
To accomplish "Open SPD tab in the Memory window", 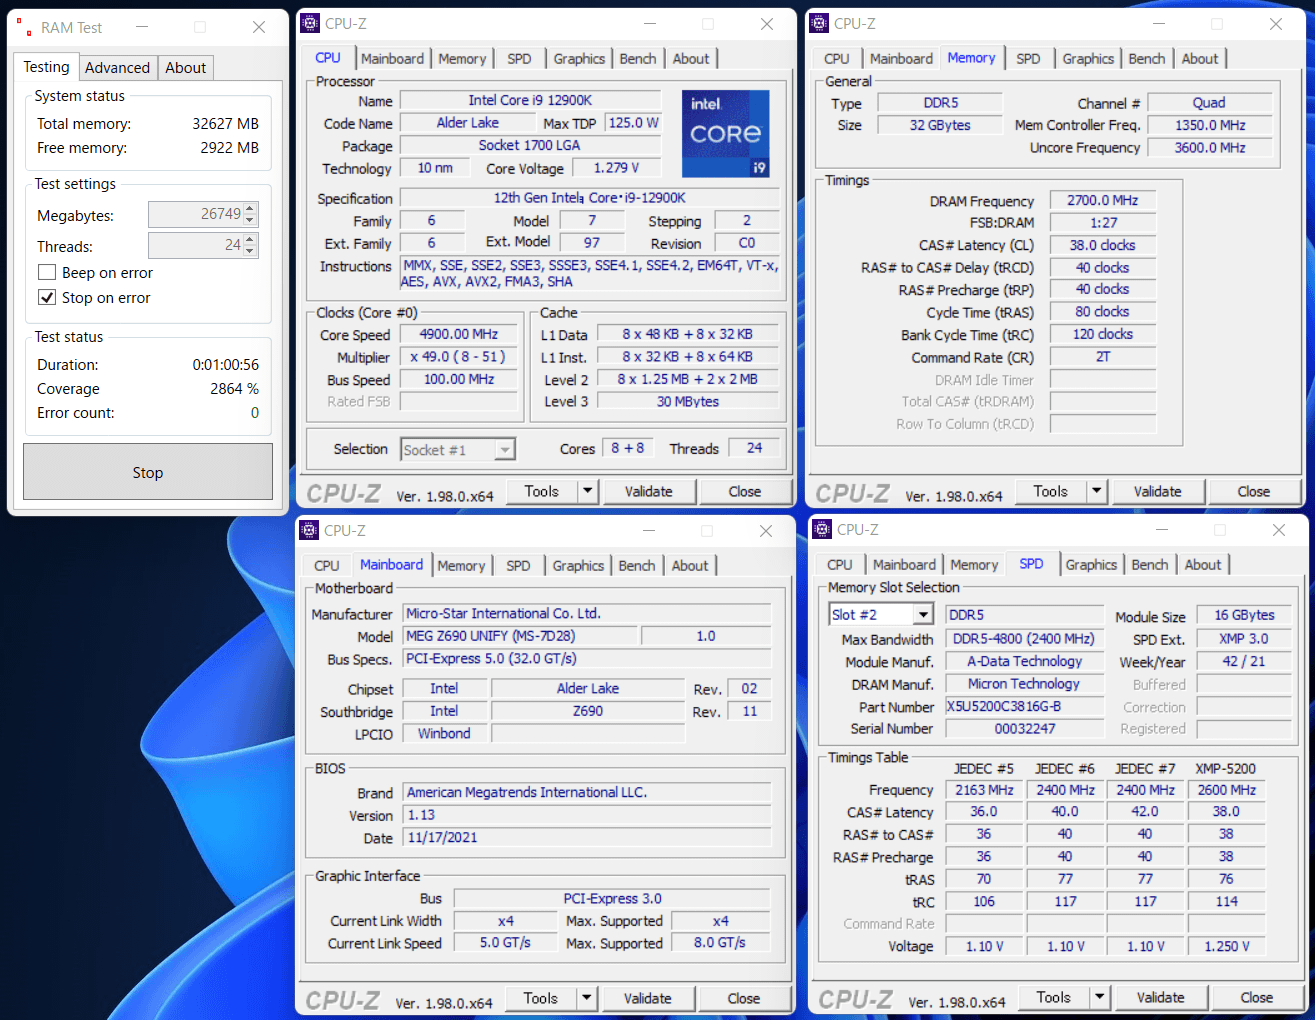I will [1028, 59].
